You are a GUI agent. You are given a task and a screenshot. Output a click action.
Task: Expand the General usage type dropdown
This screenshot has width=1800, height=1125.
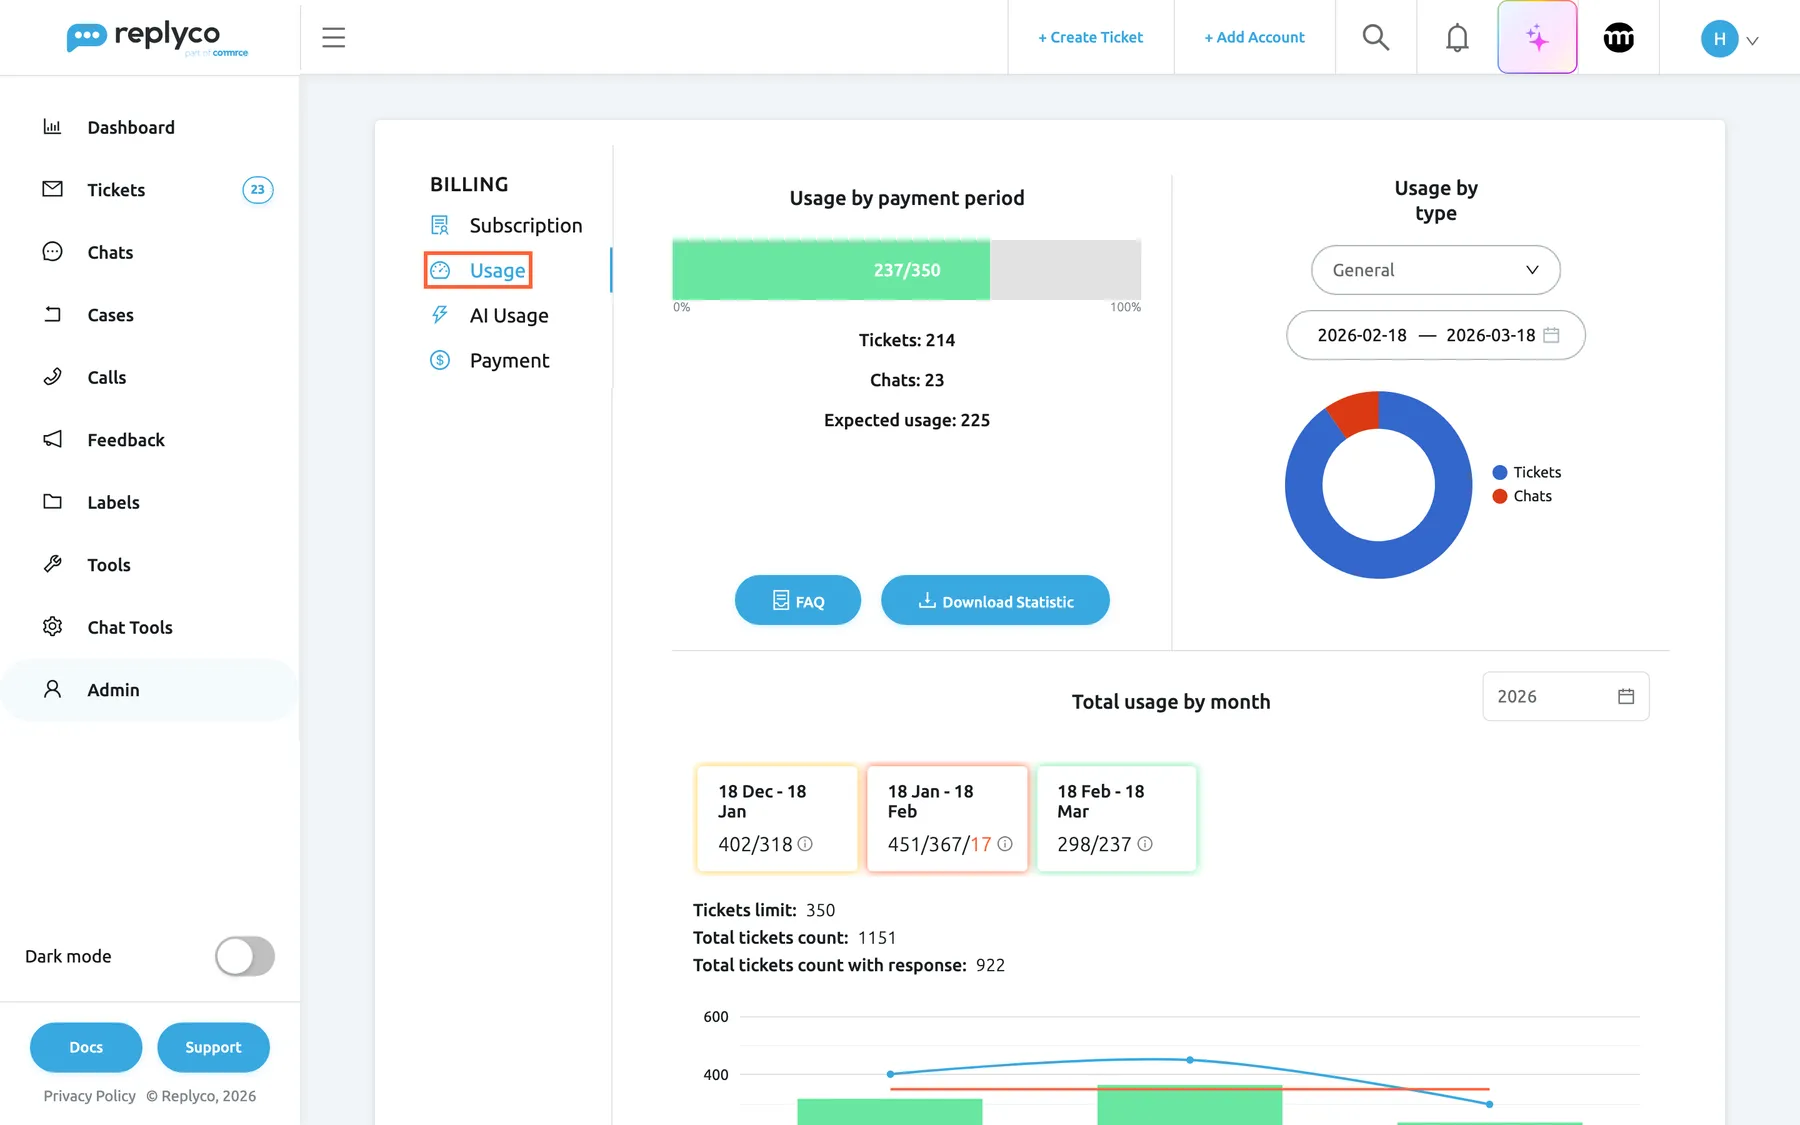1435,270
